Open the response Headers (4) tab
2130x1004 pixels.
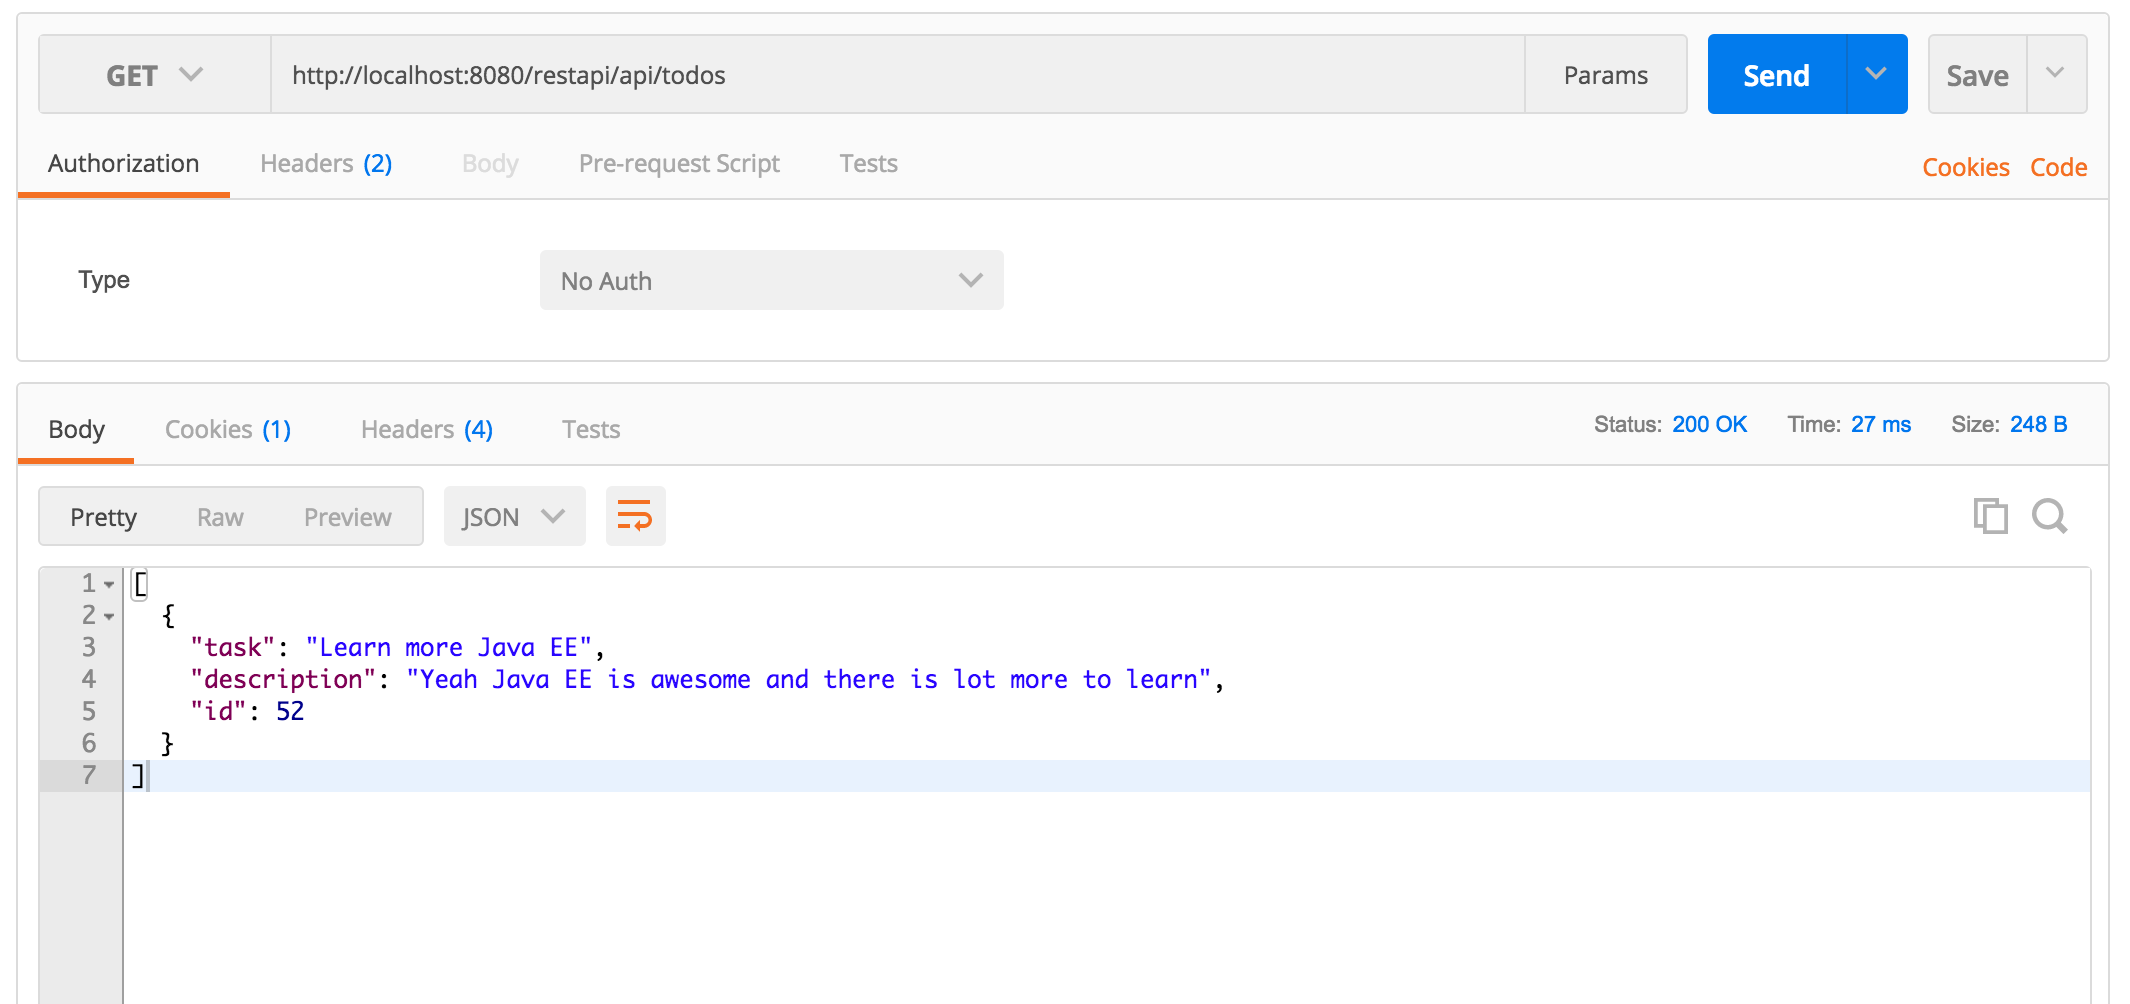(x=427, y=429)
